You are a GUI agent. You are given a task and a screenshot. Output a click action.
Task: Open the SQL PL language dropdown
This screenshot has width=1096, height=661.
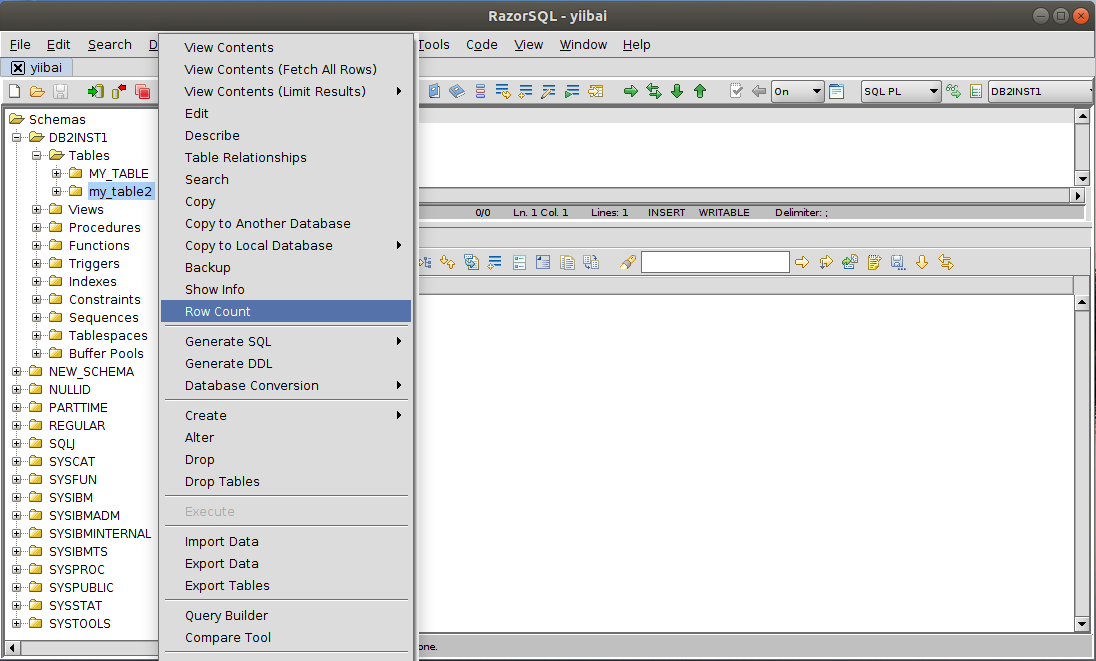900,91
